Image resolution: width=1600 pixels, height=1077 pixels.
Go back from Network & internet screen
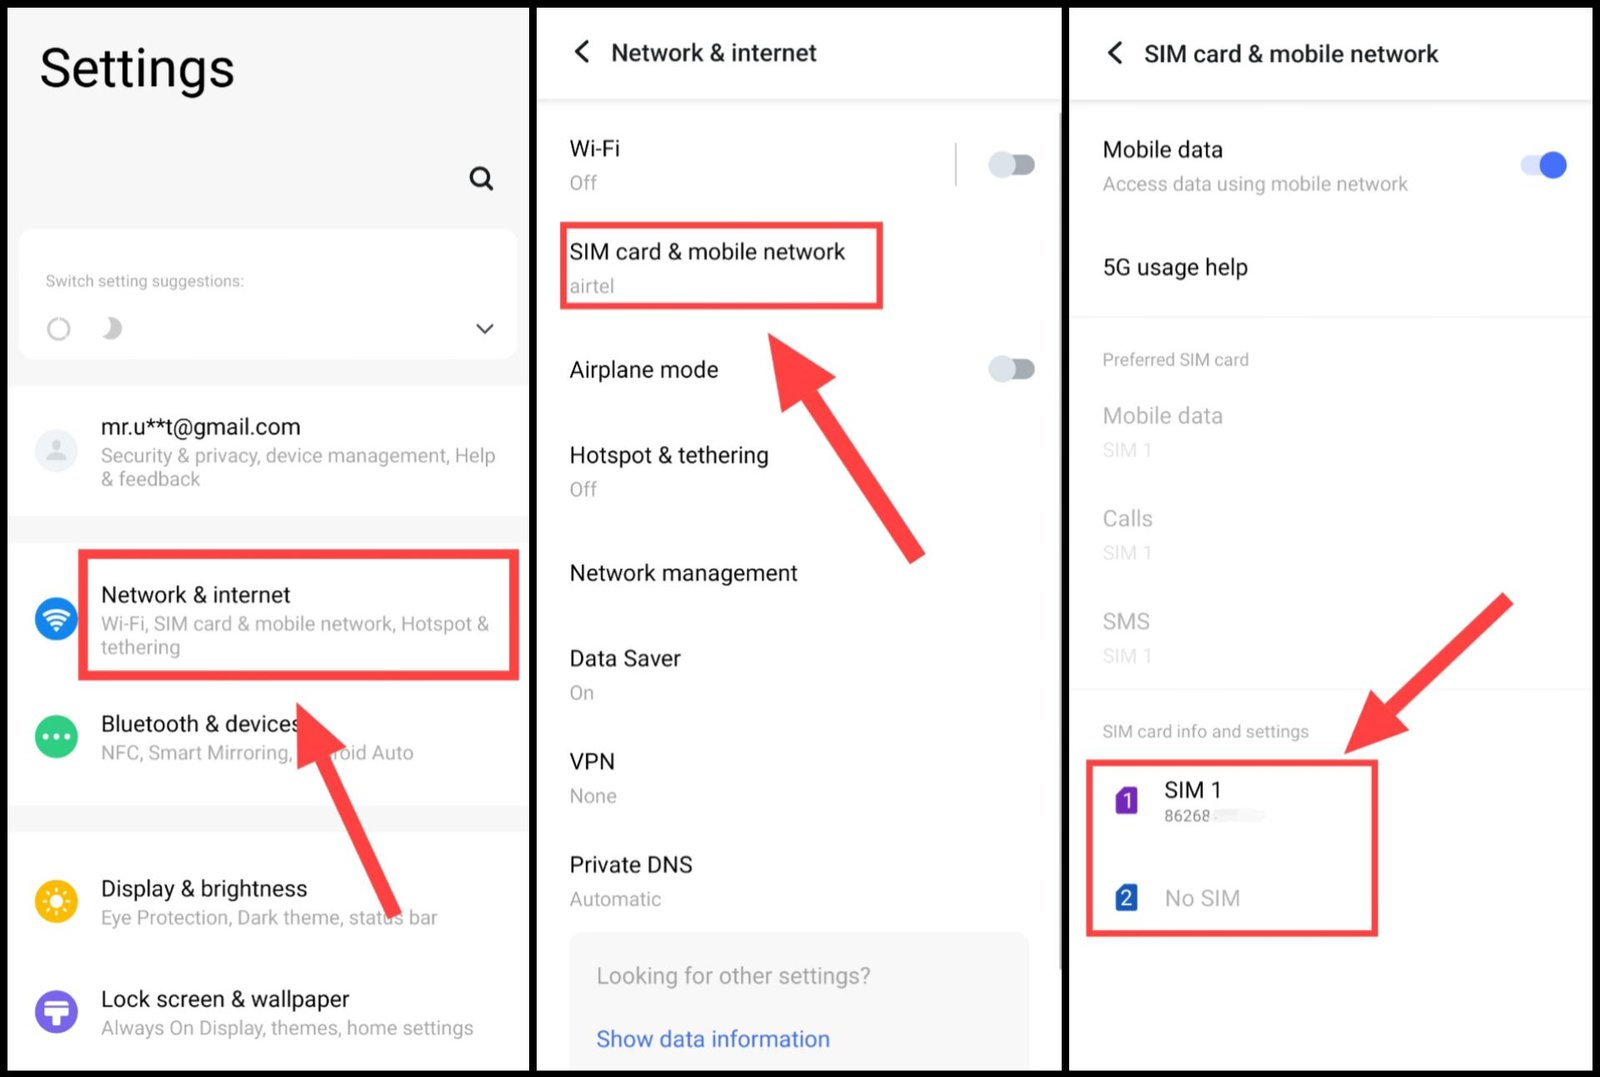click(x=582, y=52)
